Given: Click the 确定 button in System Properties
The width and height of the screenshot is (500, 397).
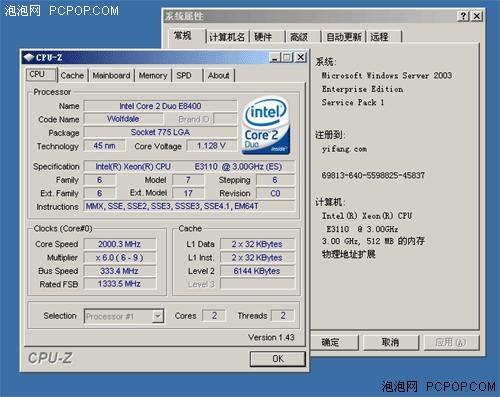Looking at the screenshot, I should point(331,342).
